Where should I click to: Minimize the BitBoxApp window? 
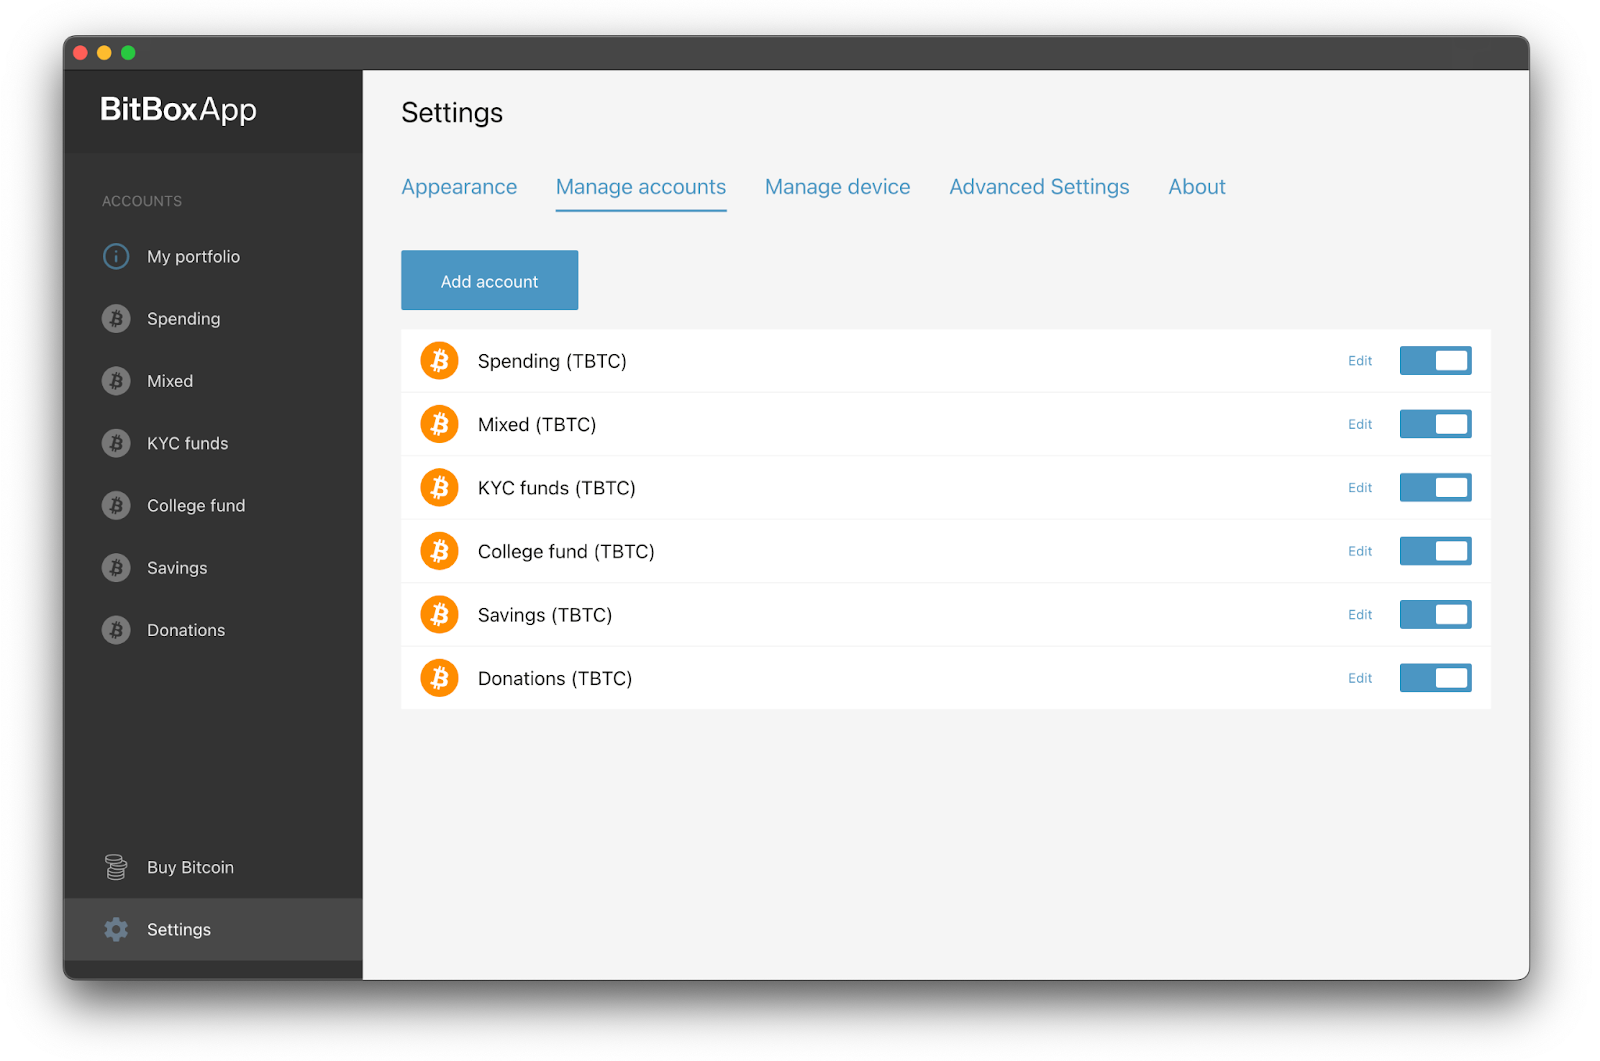(104, 53)
